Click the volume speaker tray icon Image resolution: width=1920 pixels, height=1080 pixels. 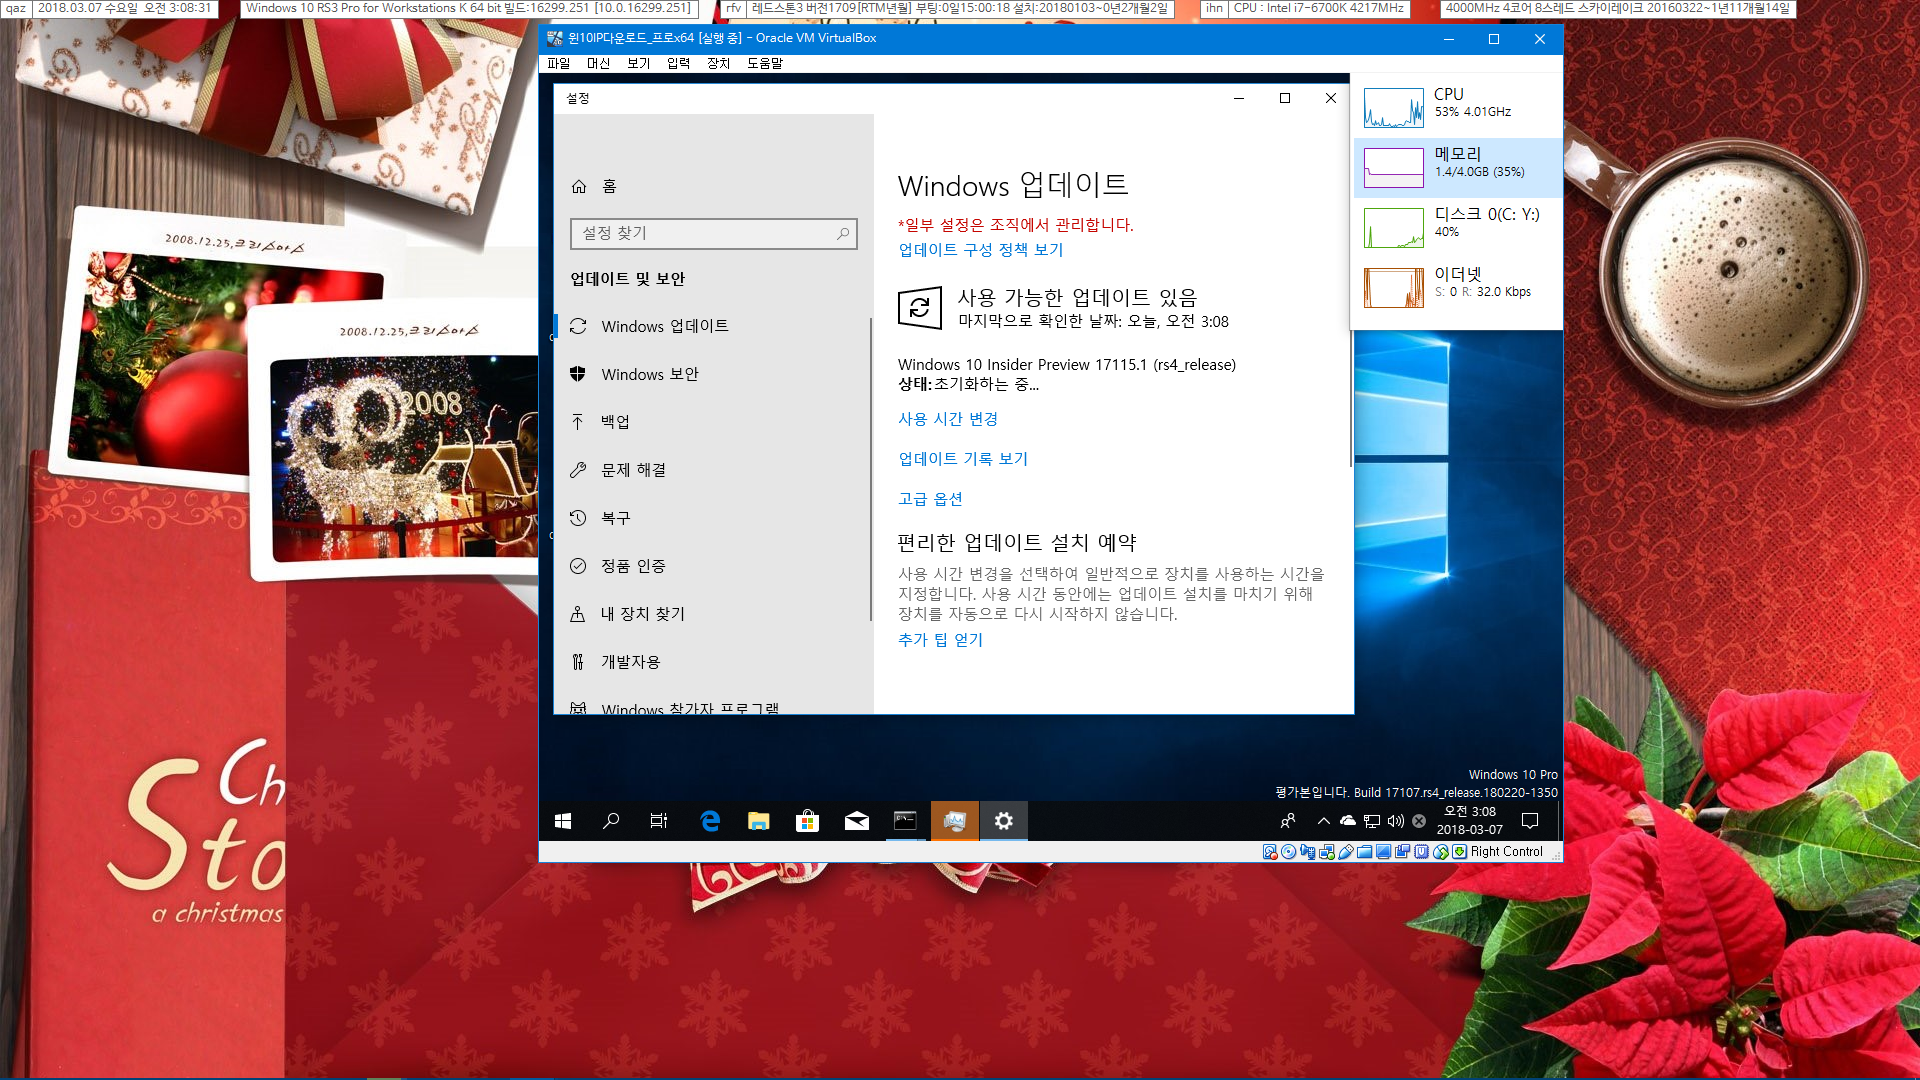tap(1396, 821)
